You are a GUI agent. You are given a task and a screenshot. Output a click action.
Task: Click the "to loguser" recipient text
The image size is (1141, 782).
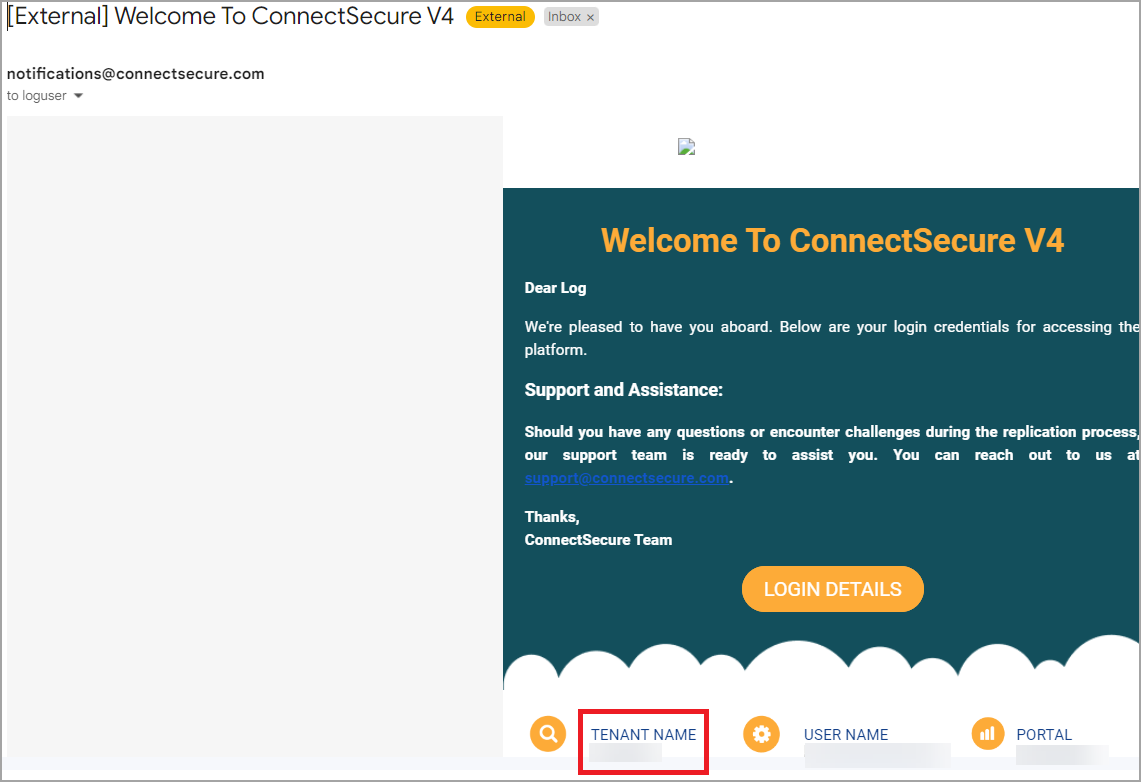37,96
